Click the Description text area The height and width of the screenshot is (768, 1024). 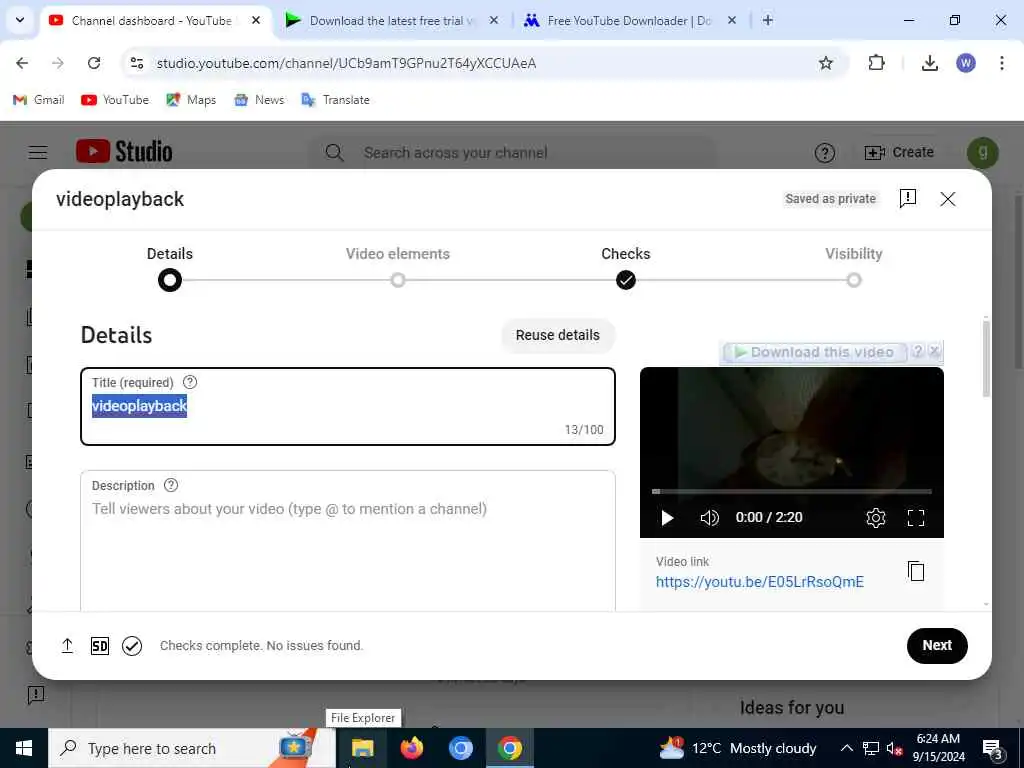(347, 541)
